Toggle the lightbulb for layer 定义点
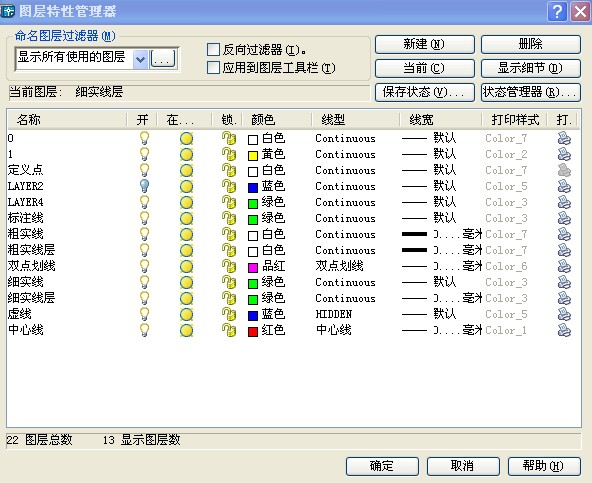 pyautogui.click(x=144, y=170)
